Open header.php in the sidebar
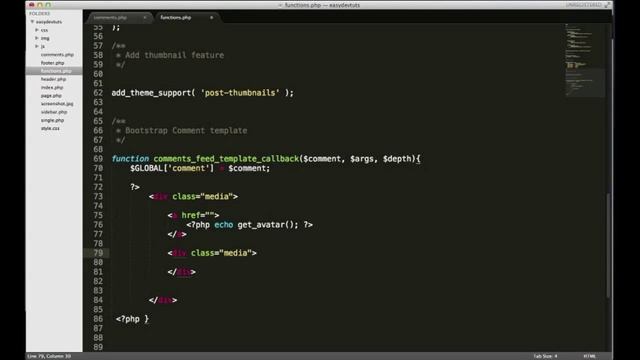Viewport: 640px width, 360px height. click(53, 79)
